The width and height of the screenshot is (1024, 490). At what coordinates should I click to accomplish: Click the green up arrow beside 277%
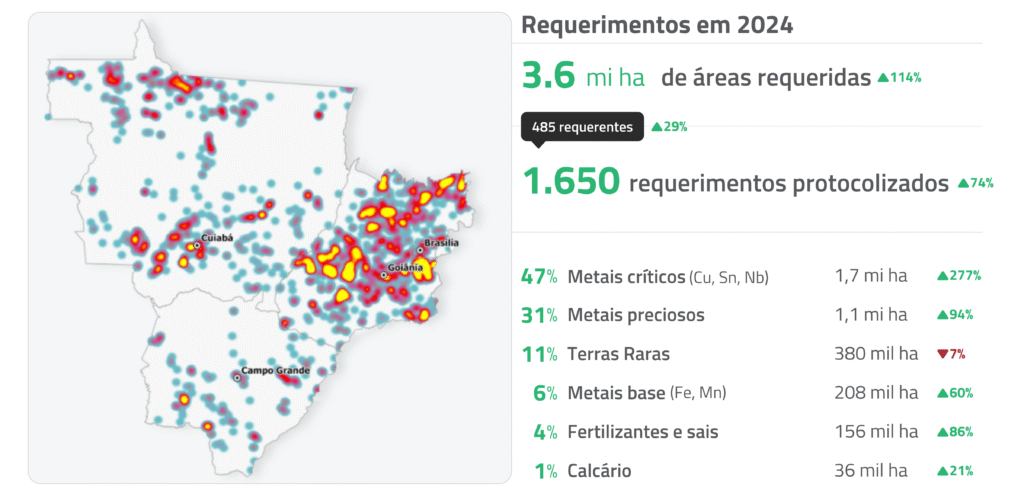click(942, 276)
